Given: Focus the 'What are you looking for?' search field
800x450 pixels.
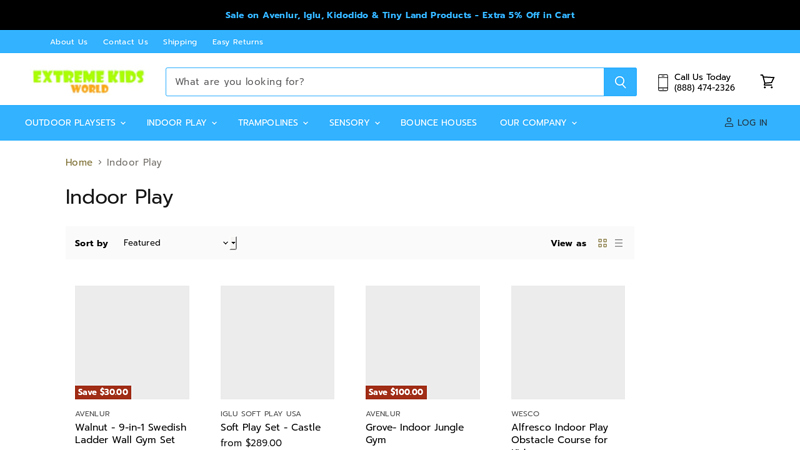Looking at the screenshot, I should [x=385, y=82].
